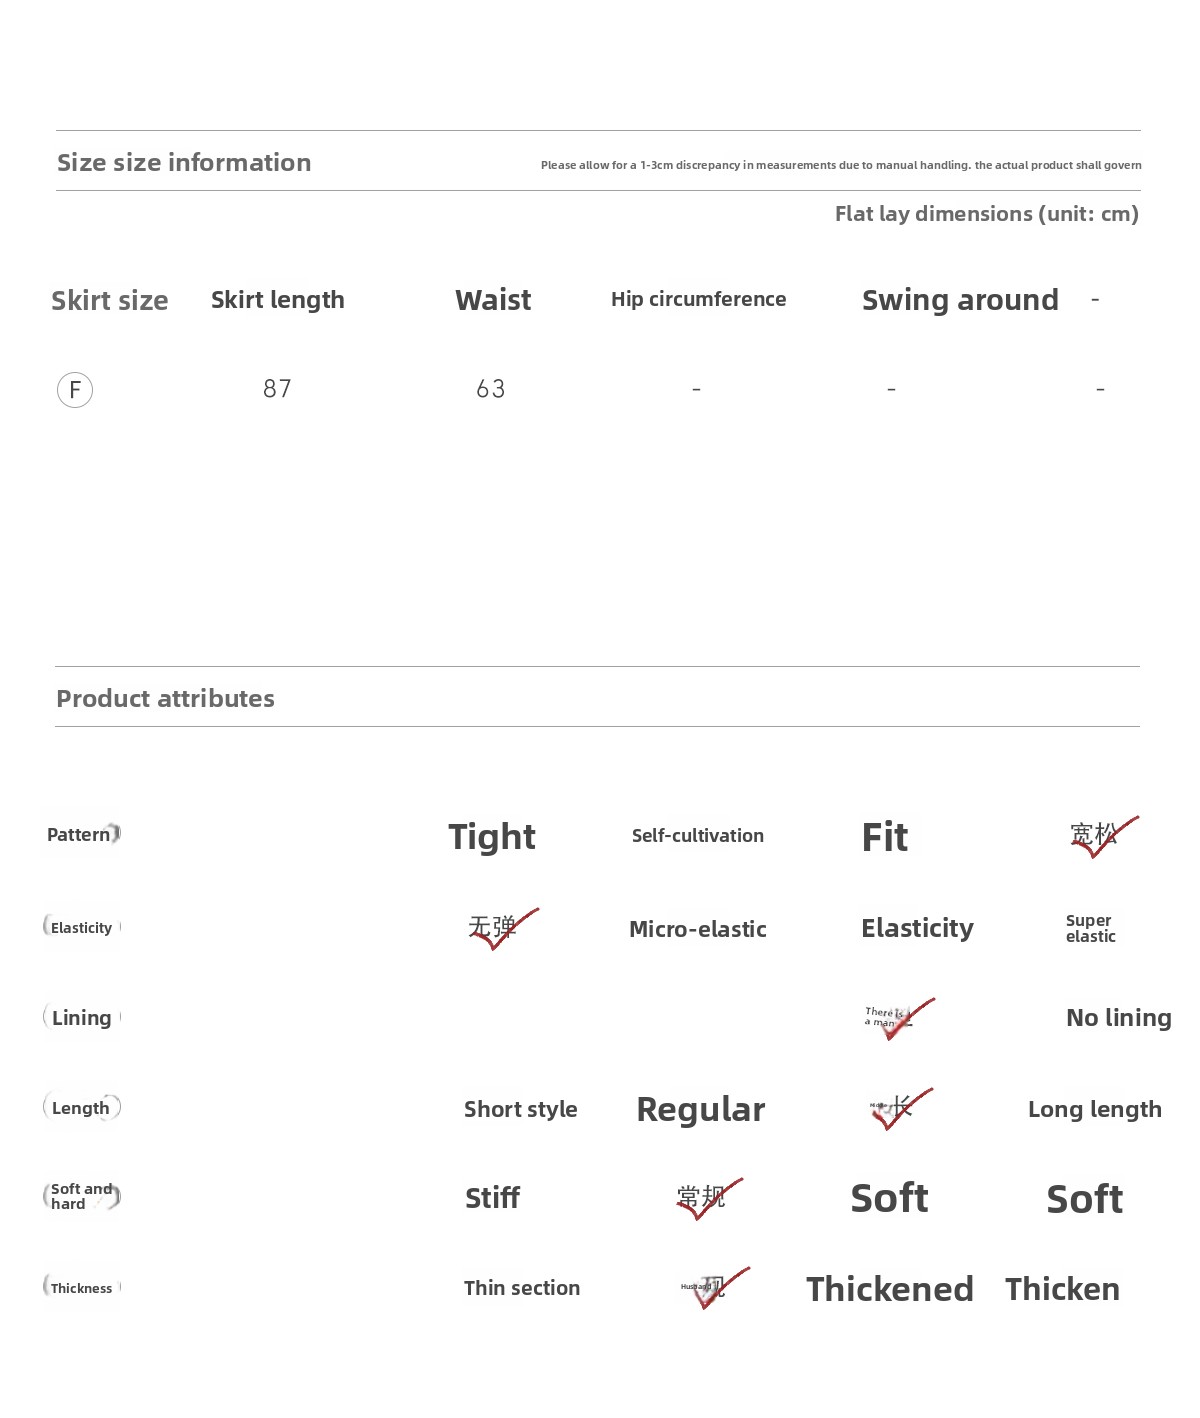This screenshot has height=1418, width=1200.
Task: Click the Hip circumference column header
Action: tap(698, 299)
